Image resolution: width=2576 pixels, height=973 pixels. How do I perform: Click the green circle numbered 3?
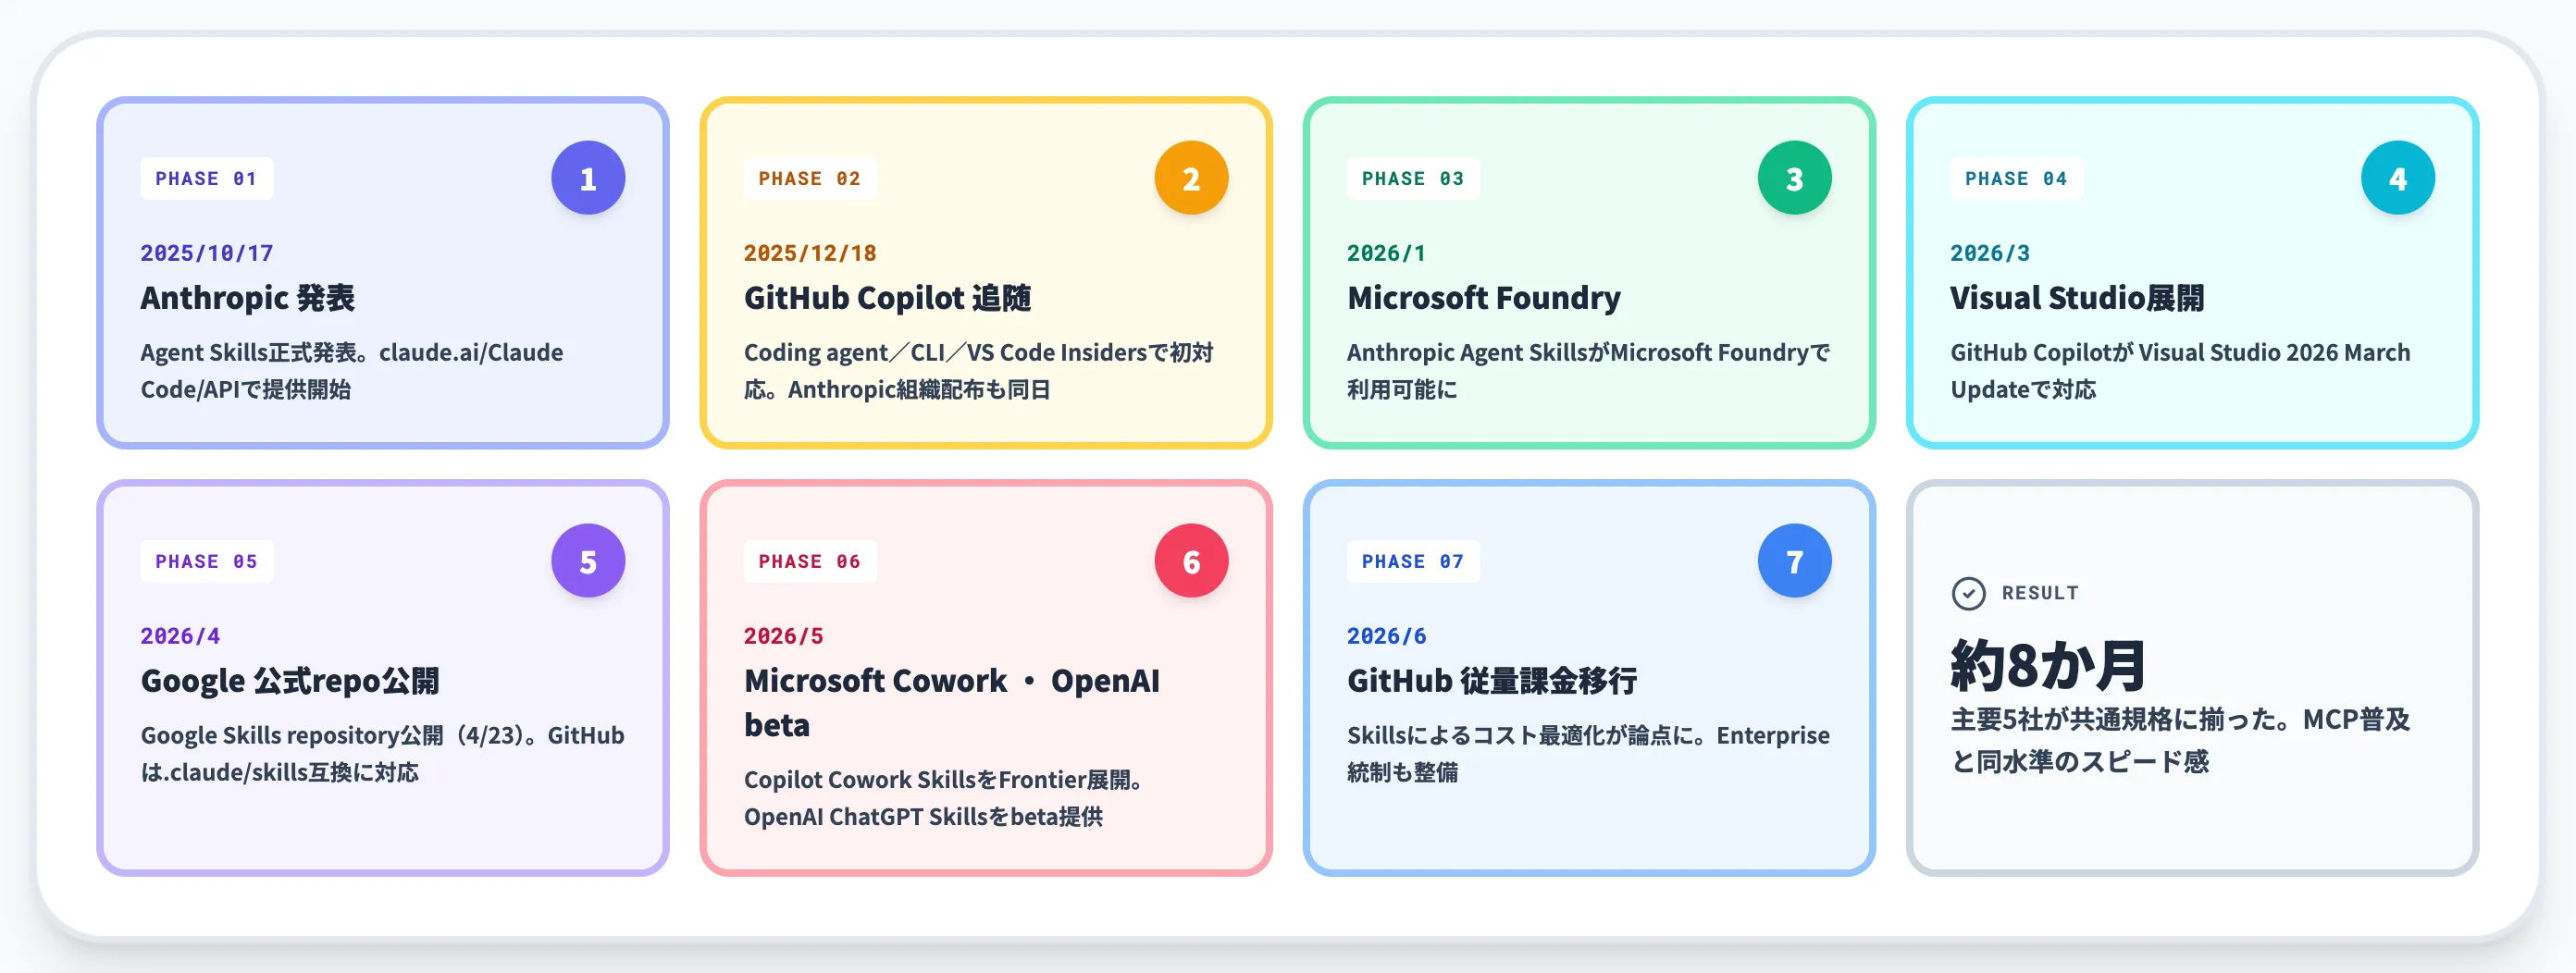coord(1794,178)
